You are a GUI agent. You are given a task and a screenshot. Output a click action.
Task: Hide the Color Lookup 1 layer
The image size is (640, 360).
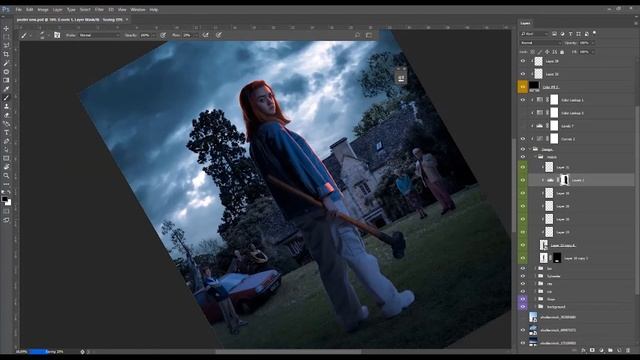(523, 100)
